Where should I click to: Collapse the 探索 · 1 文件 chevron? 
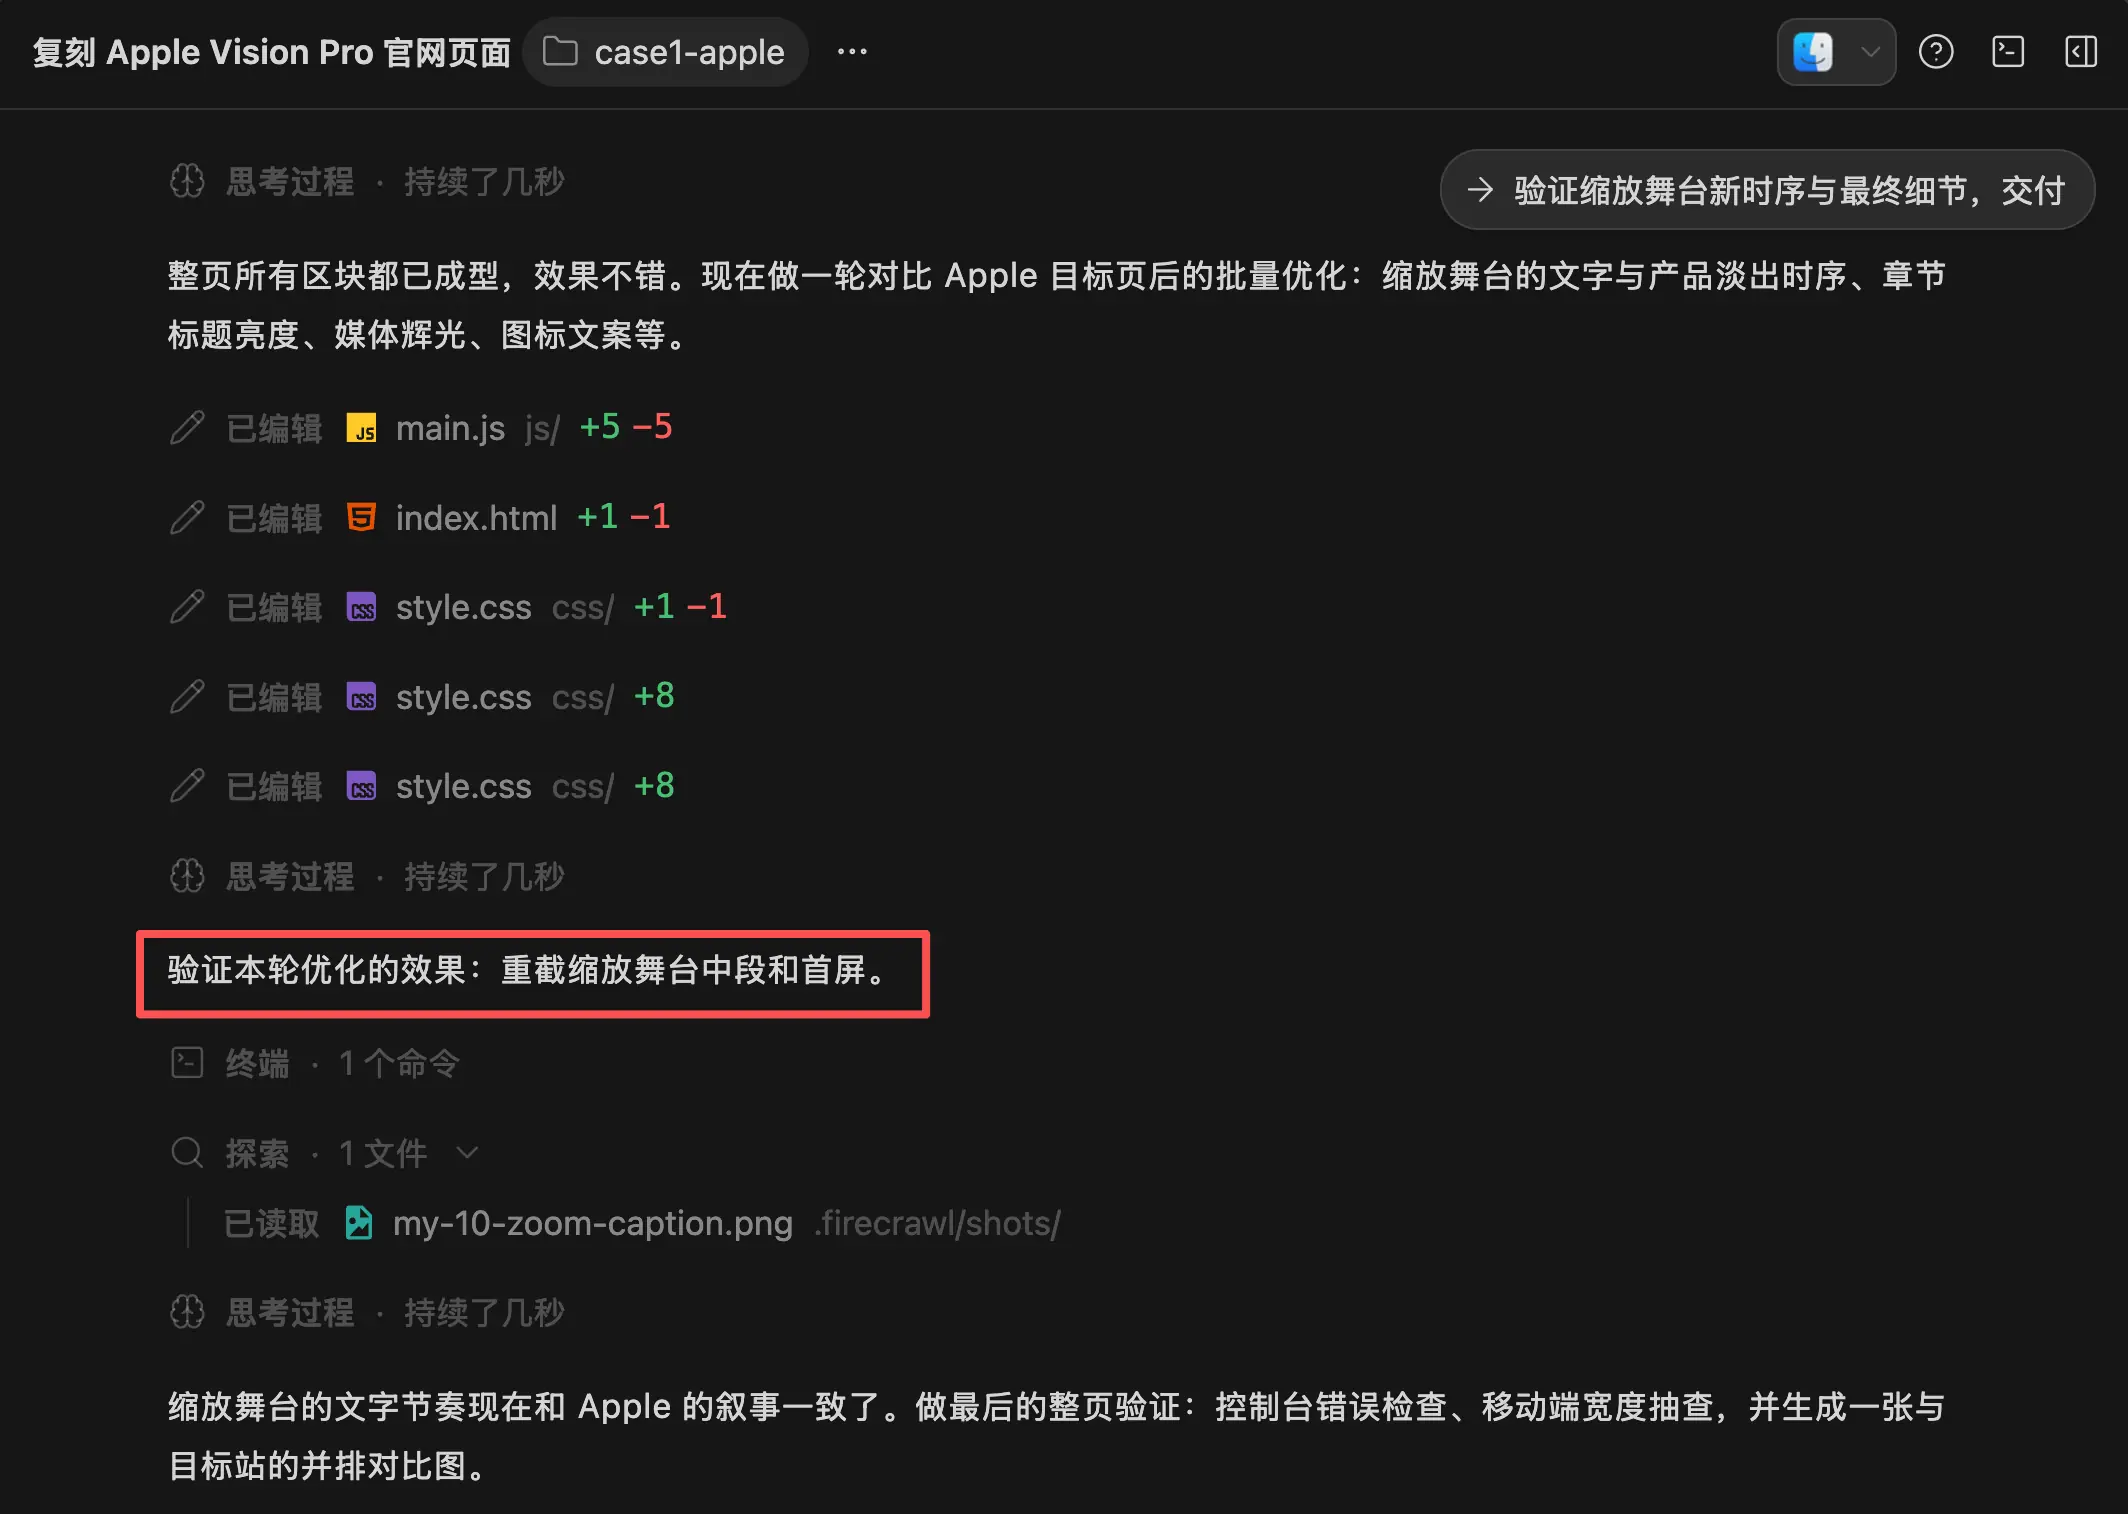467,1153
